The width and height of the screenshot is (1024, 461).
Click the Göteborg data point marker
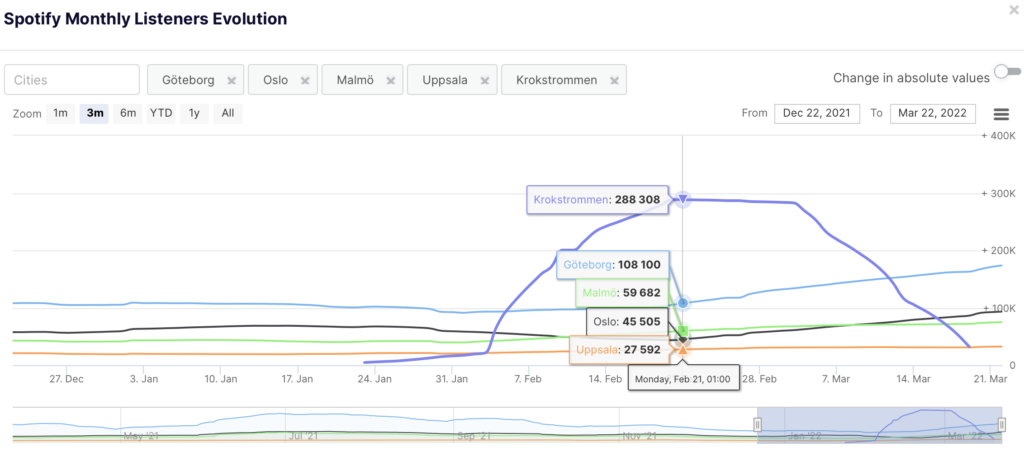click(x=683, y=303)
